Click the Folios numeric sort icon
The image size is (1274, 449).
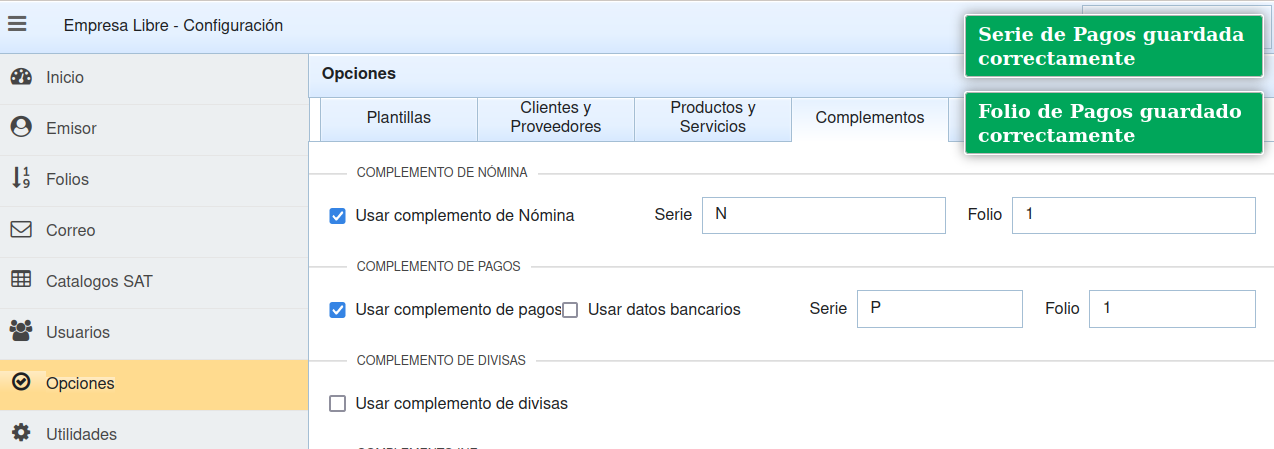pyautogui.click(x=21, y=179)
